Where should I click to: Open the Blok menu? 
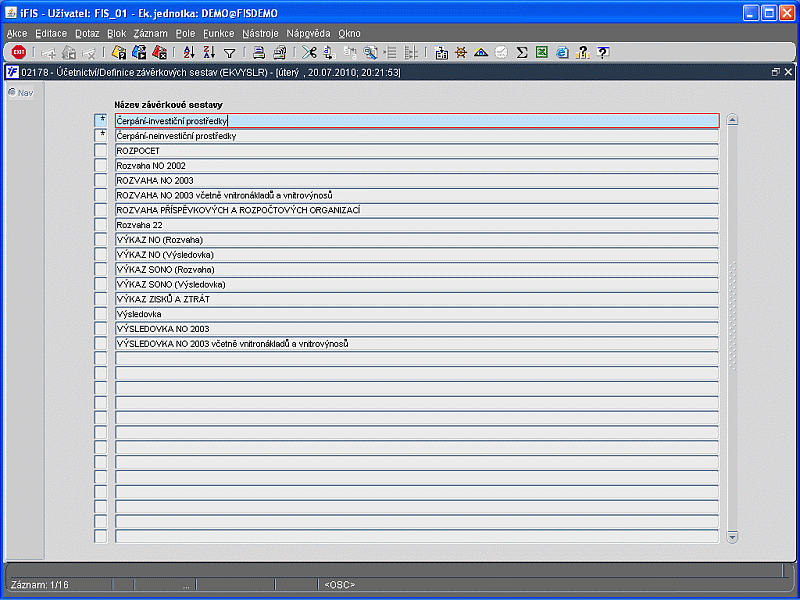(117, 34)
